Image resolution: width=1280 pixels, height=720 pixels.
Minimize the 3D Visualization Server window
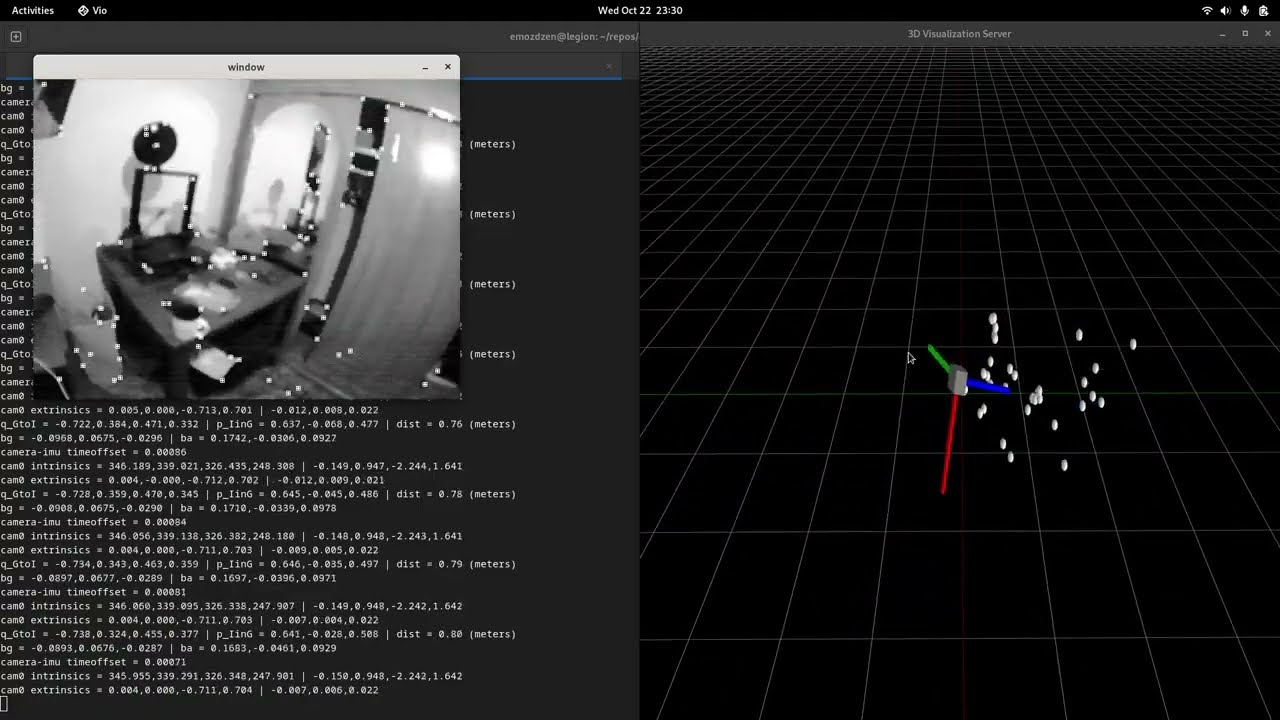1222,34
